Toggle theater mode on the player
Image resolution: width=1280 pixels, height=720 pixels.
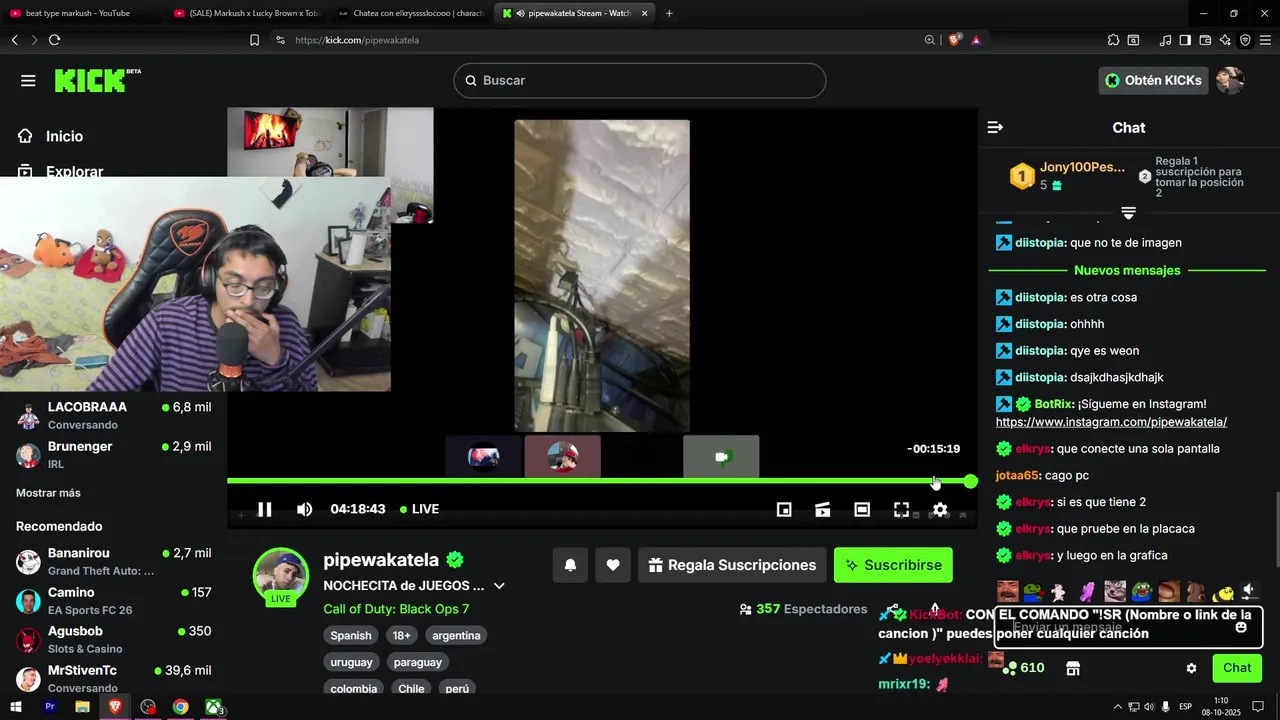point(862,510)
